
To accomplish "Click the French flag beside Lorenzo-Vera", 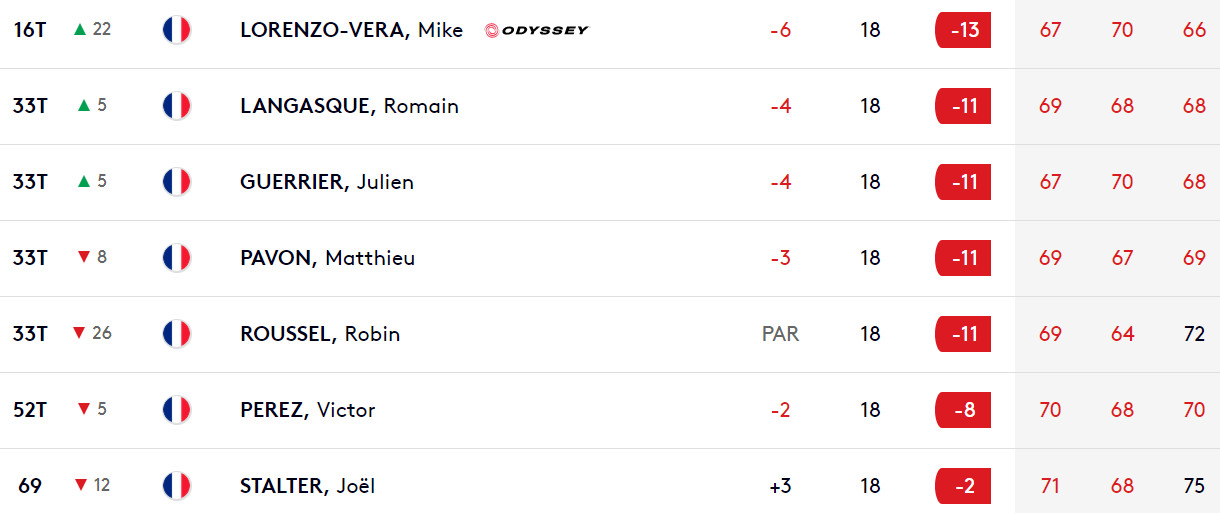I will 176,29.
